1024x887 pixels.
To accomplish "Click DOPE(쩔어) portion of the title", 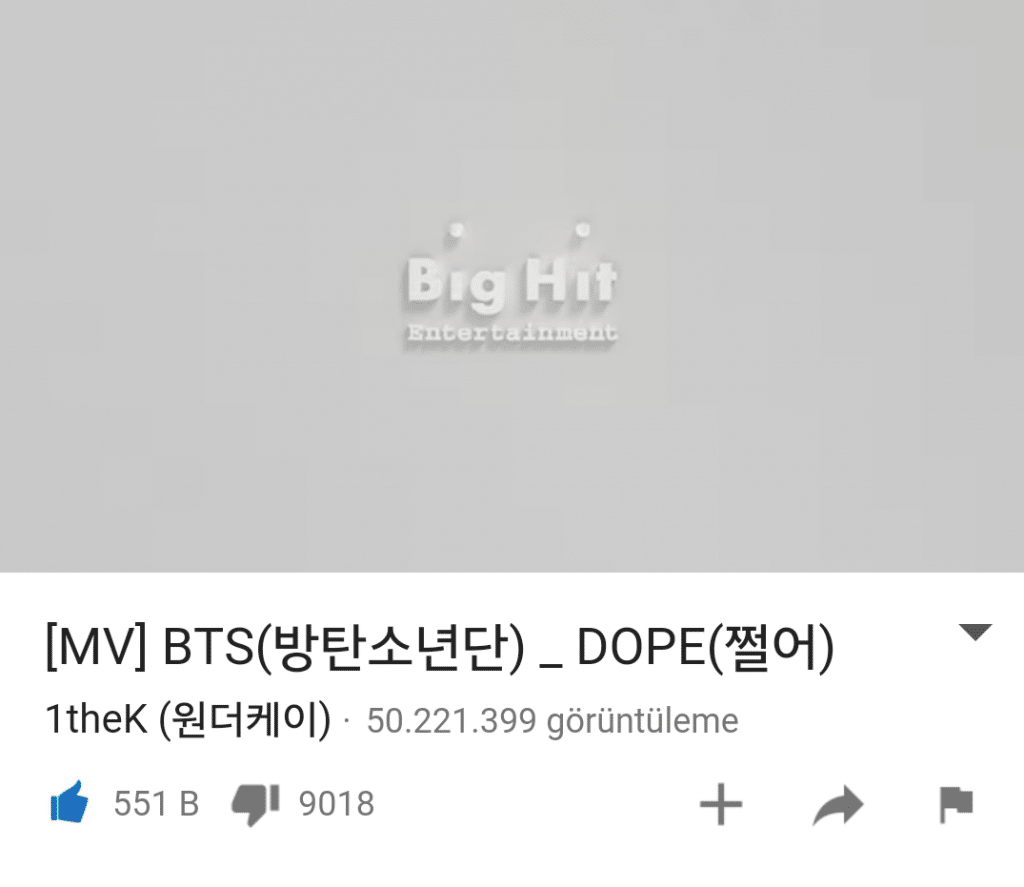I will tap(705, 647).
